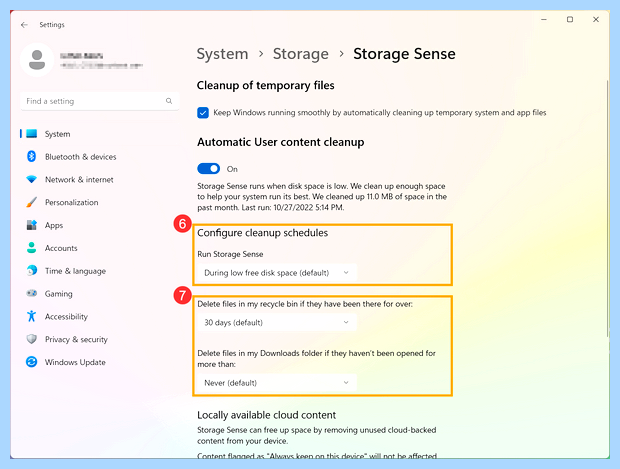
Task: Open System settings category
Action: point(58,134)
